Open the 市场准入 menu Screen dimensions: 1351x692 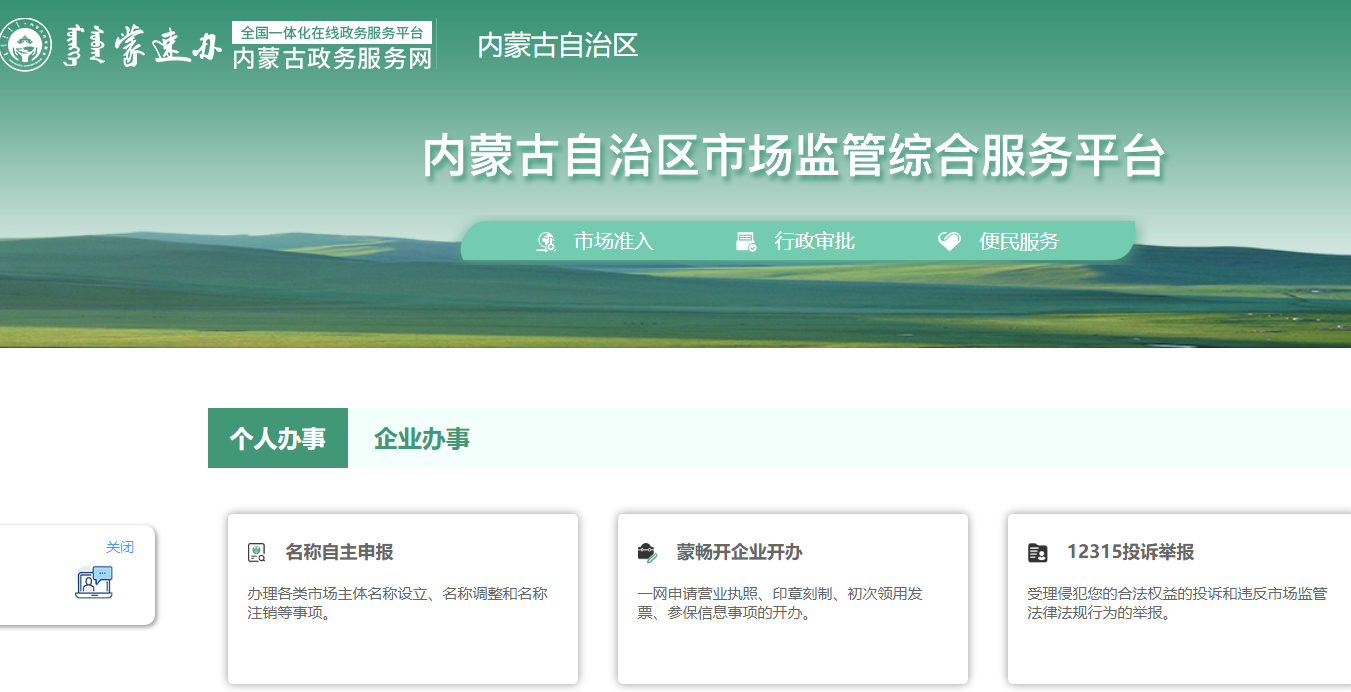[613, 241]
